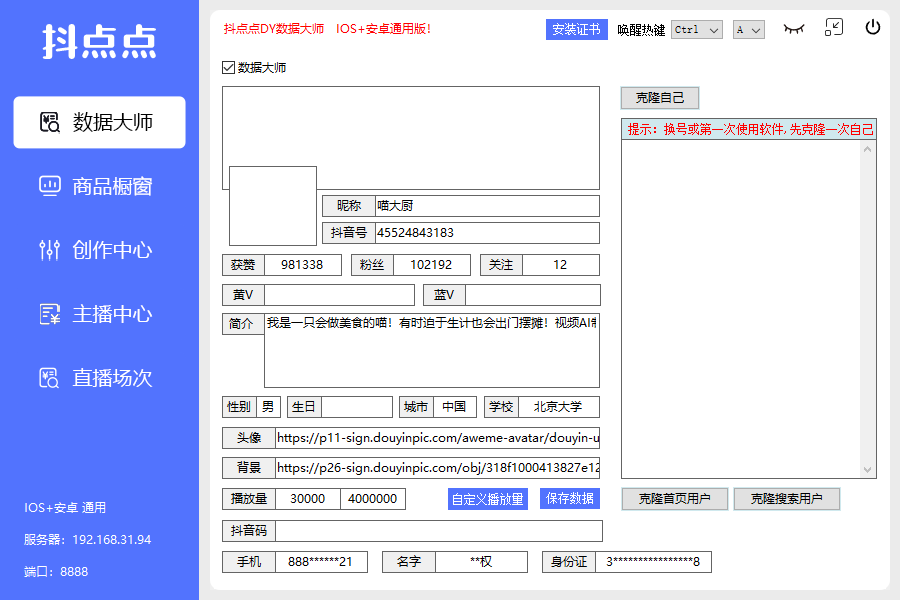Click the 性别 value 男
Image resolution: width=900 pixels, height=600 pixels.
268,407
